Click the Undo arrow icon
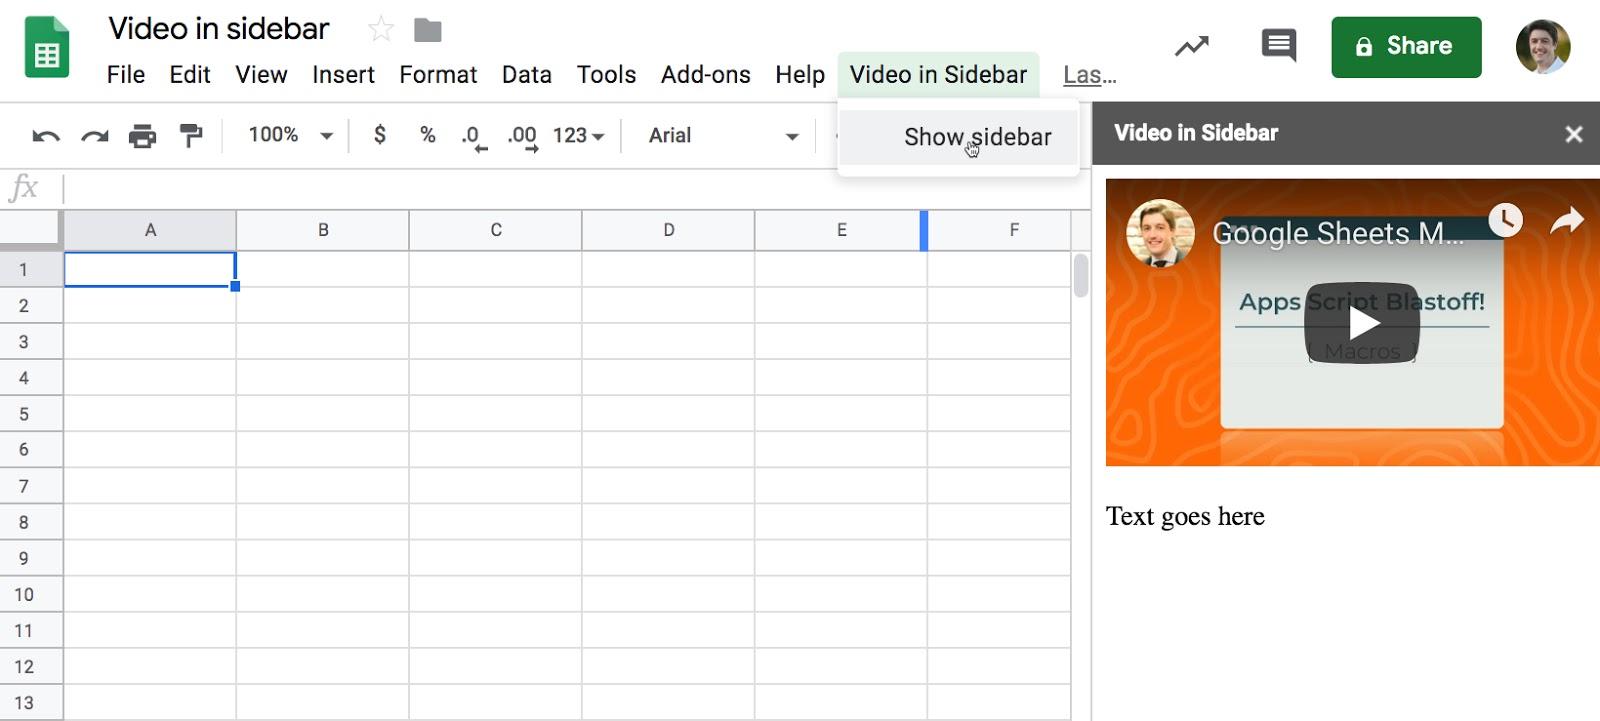 [x=46, y=136]
